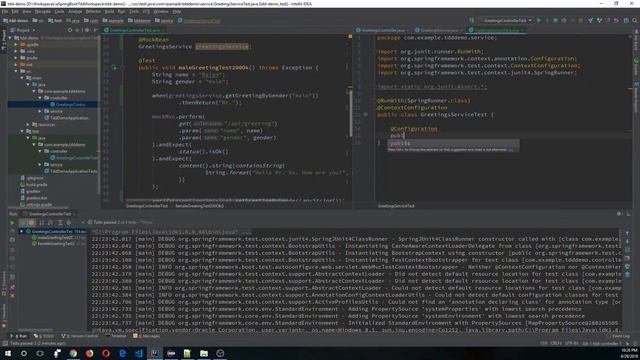
Task: Switch to GreetingsService.java editor tab
Action: 439,30
